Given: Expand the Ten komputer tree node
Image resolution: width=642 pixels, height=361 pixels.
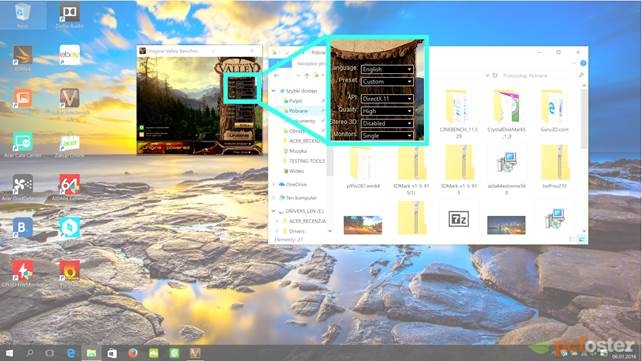Looking at the screenshot, I should point(274,198).
